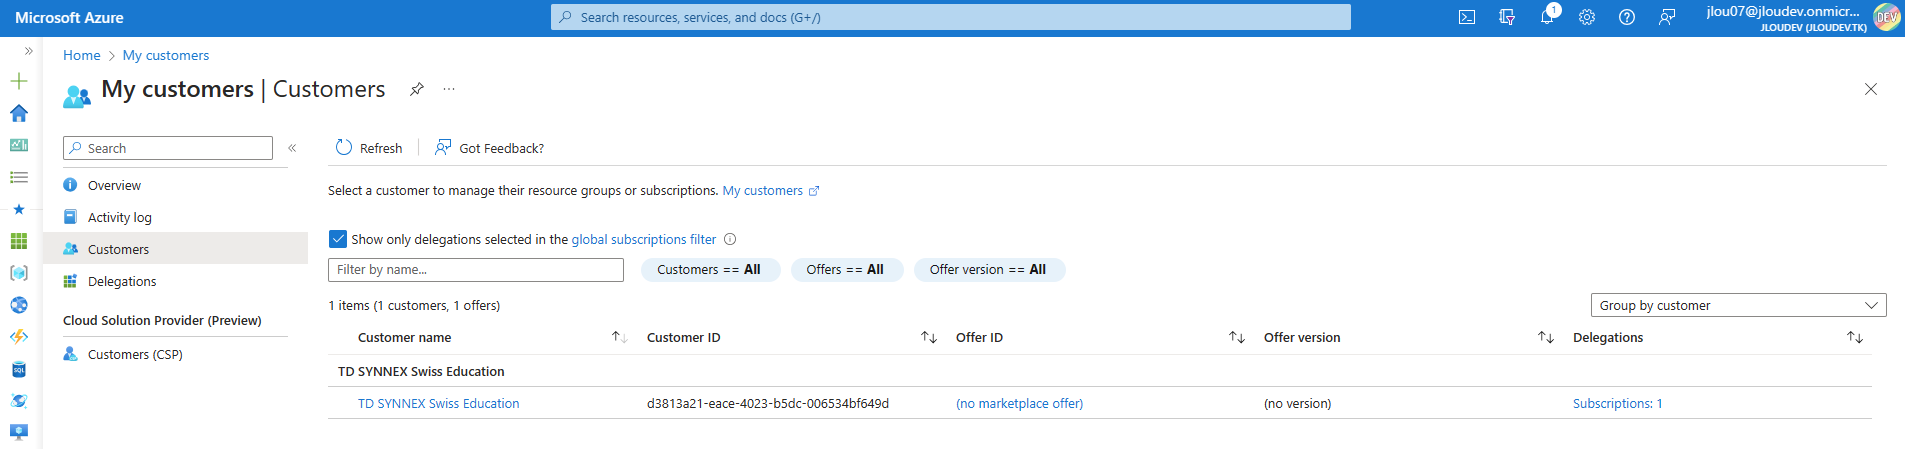Select Activity log in resource menu
This screenshot has height=449, width=1905.
[x=175, y=217]
